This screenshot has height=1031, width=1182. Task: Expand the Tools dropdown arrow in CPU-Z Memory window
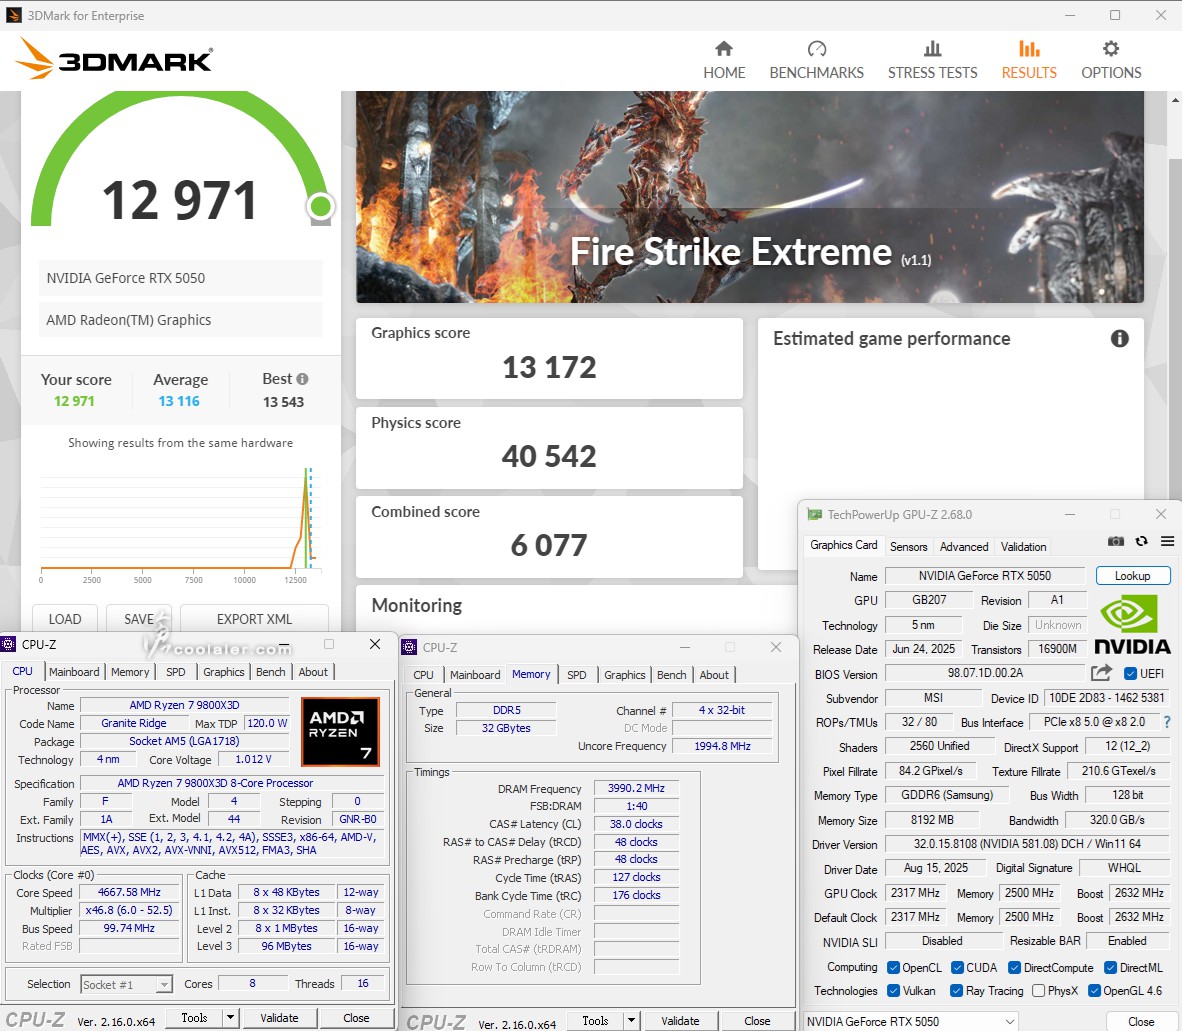click(x=632, y=1021)
